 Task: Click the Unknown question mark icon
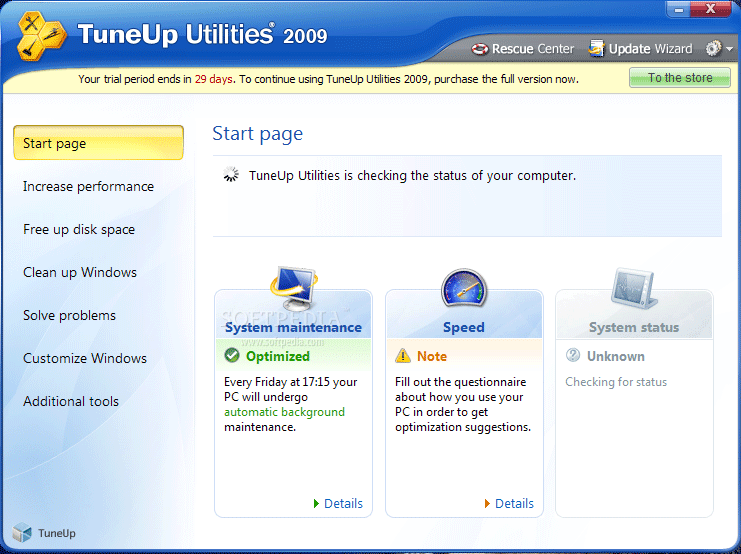[573, 355]
